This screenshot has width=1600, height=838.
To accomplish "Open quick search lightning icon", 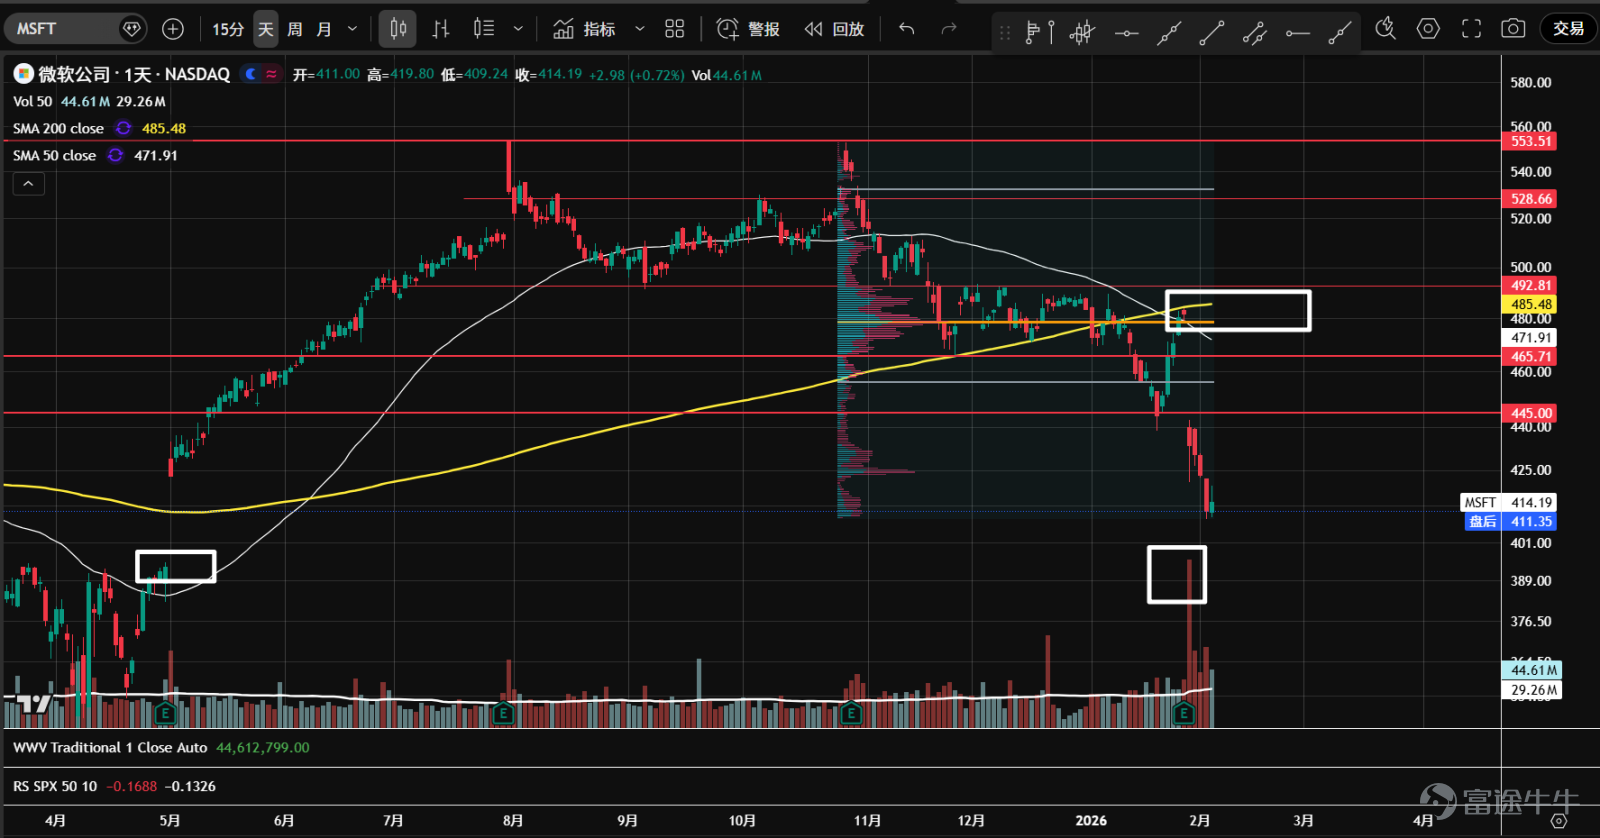I will [x=1385, y=29].
